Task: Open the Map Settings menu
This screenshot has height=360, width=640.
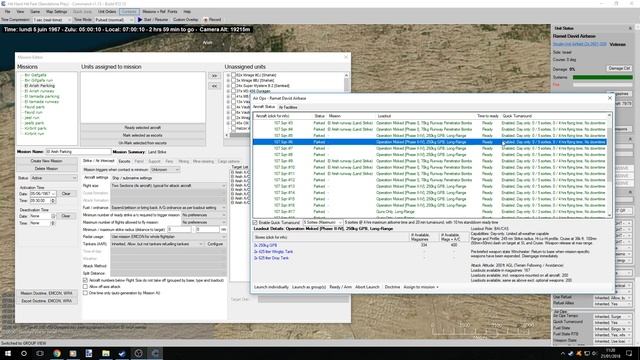Action: (x=56, y=11)
